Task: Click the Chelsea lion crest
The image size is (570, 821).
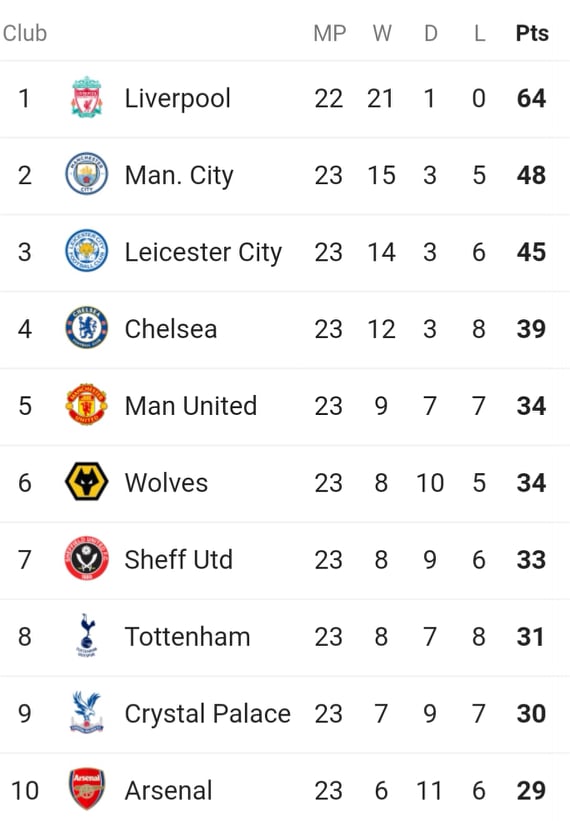Action: [x=87, y=328]
